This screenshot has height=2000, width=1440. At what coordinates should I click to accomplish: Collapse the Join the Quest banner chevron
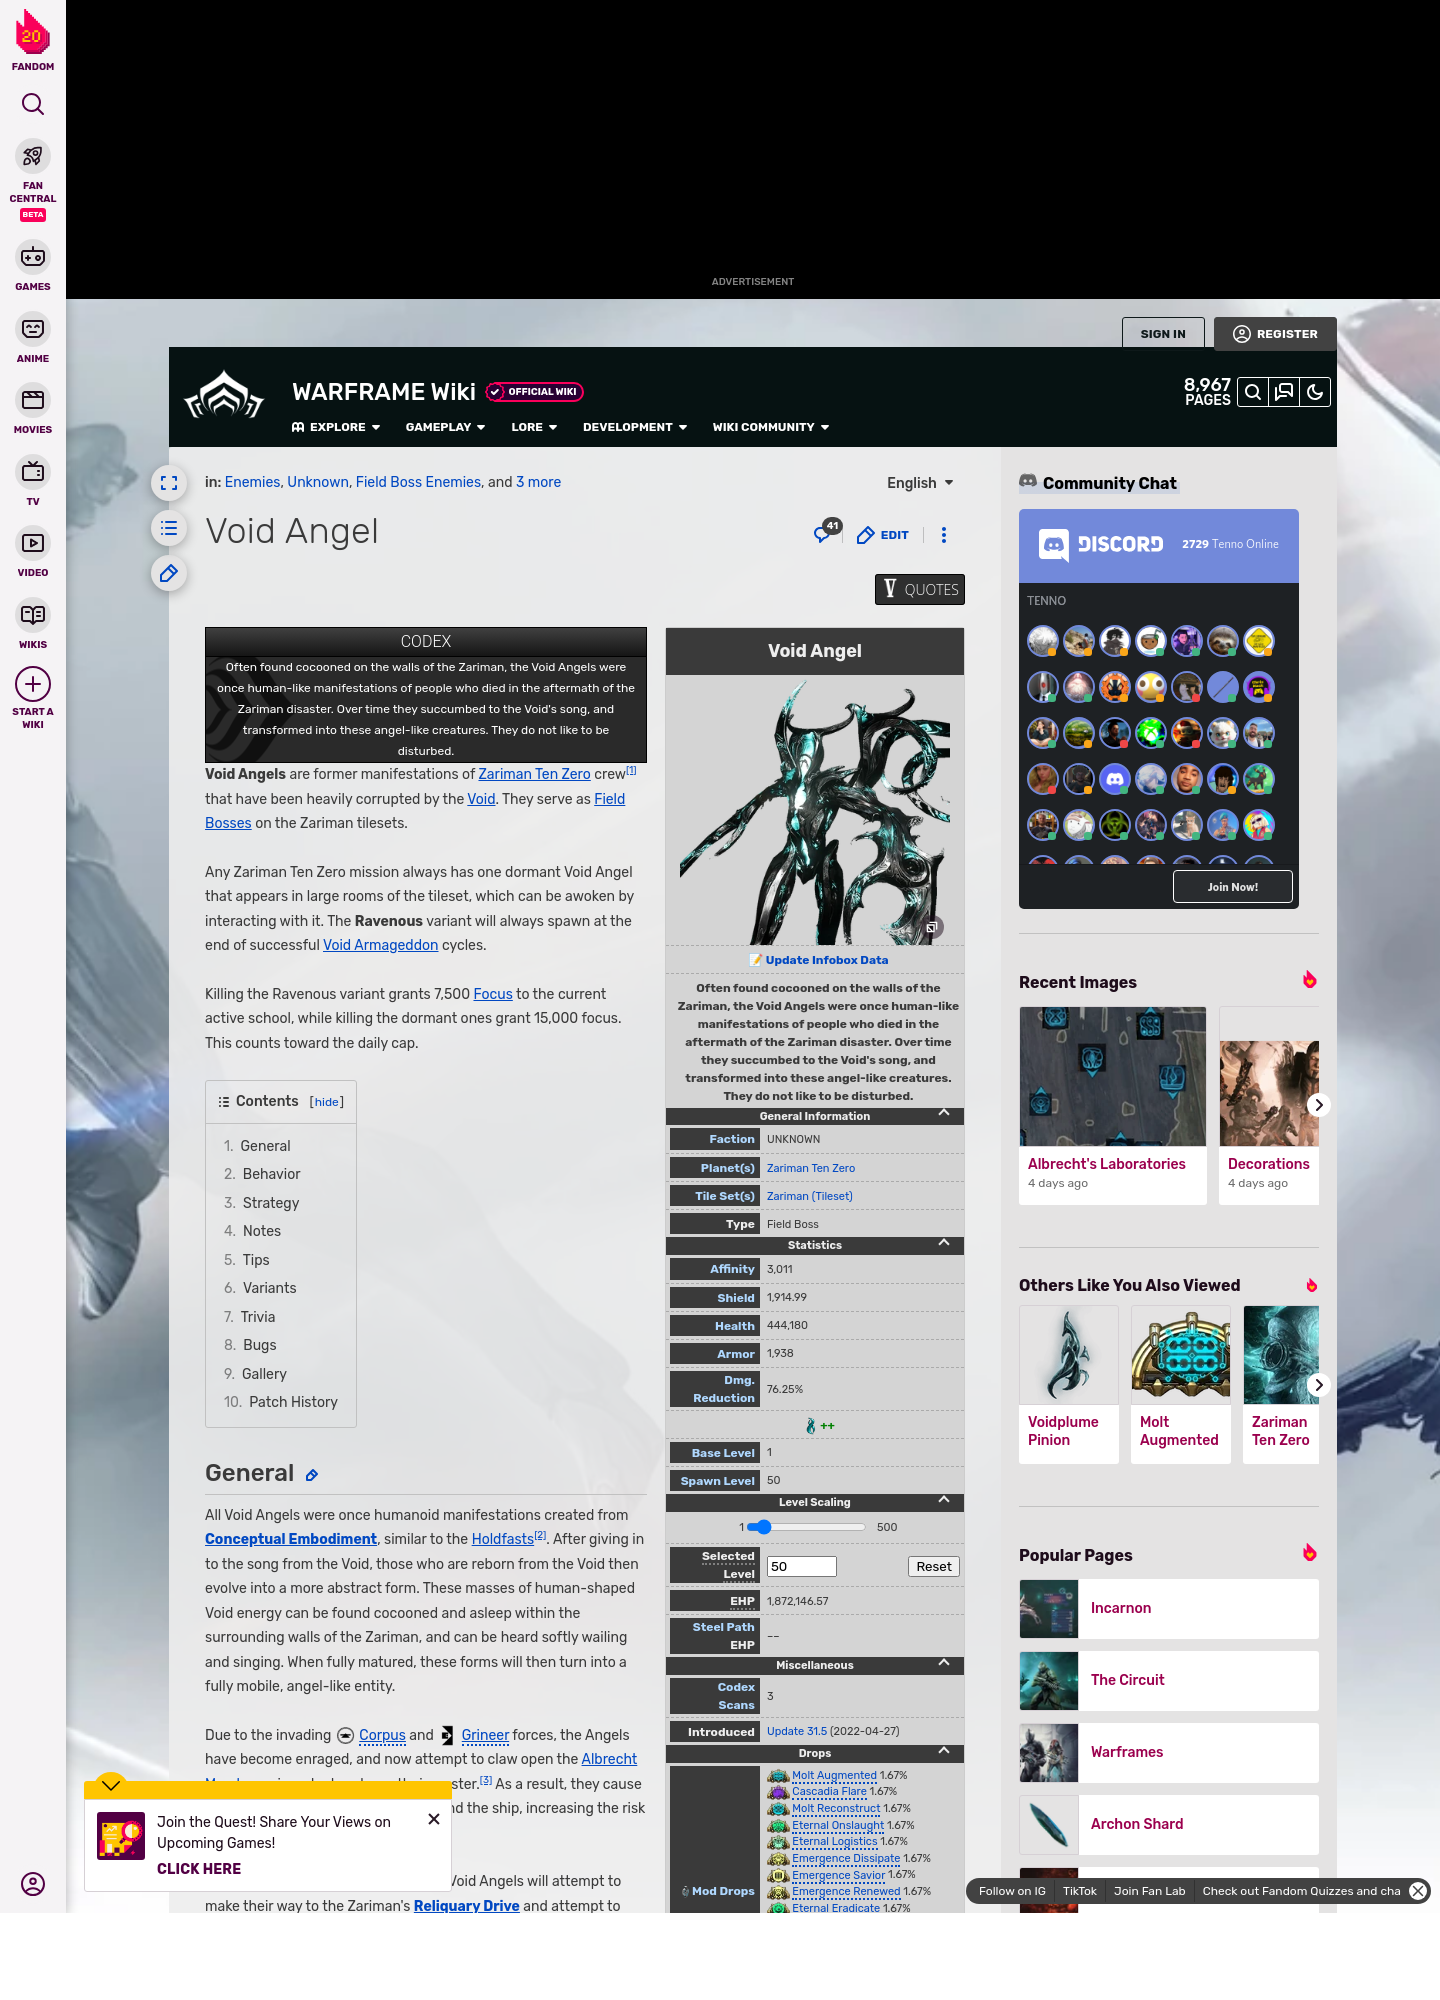tap(111, 1786)
